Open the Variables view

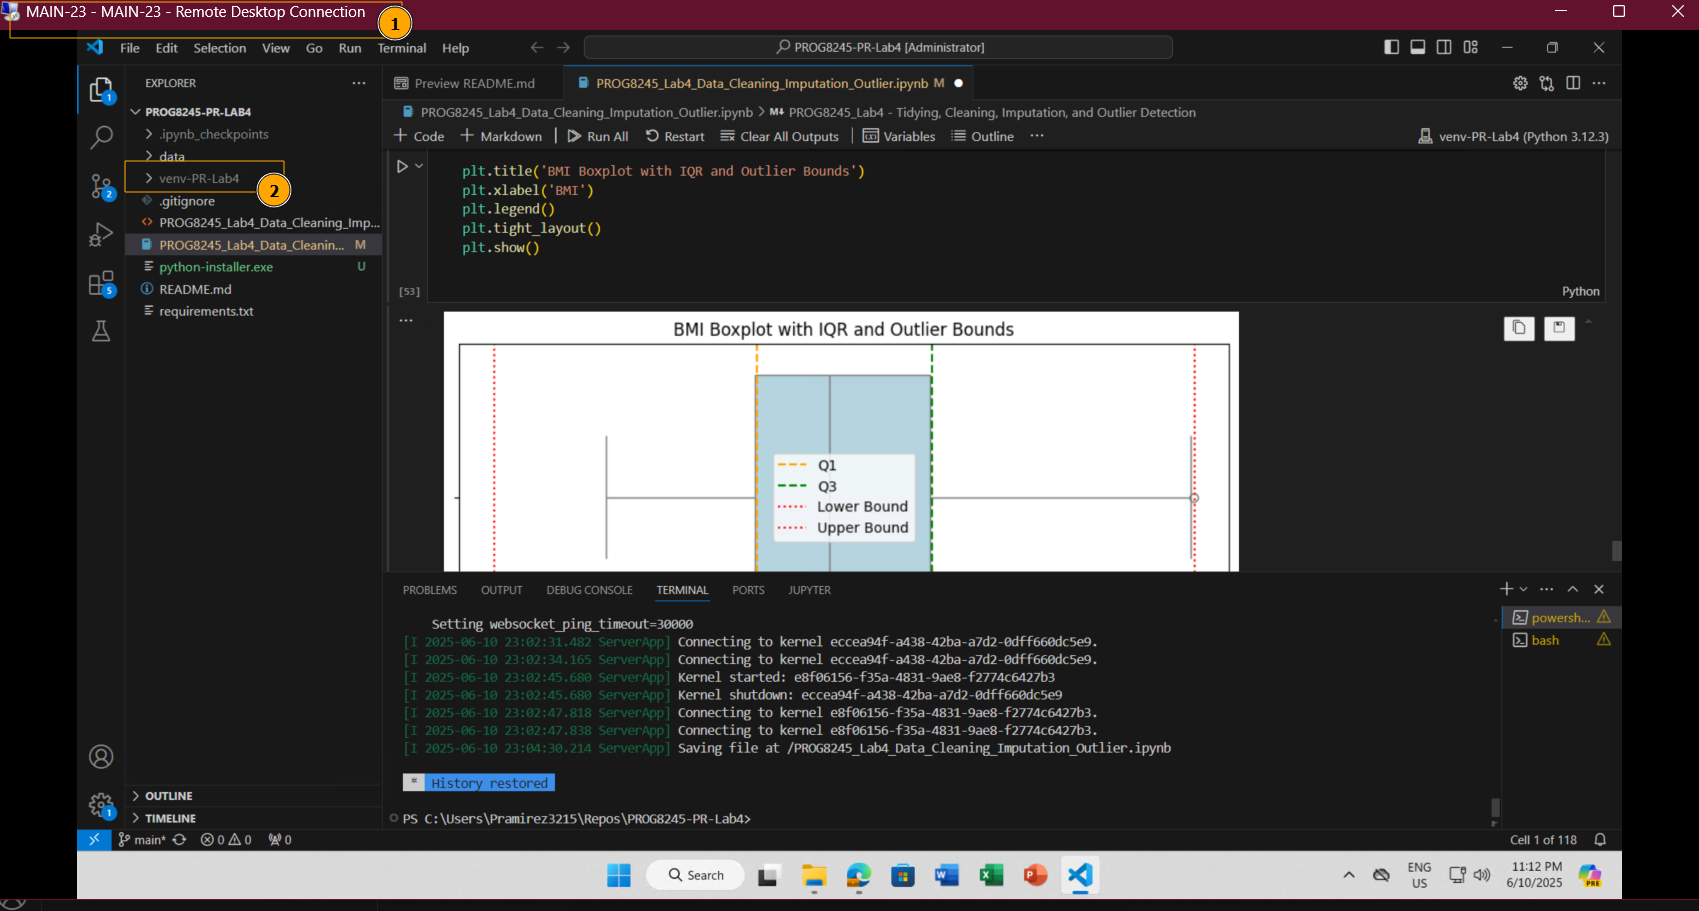[x=899, y=136]
